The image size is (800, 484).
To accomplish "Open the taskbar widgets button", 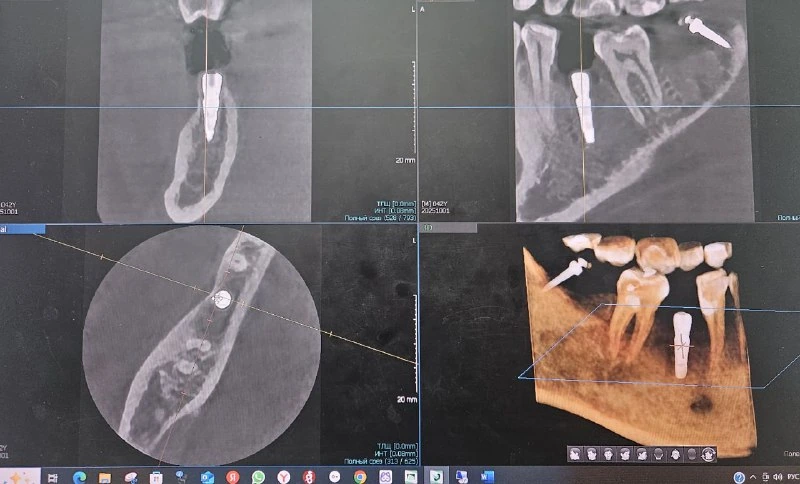I will point(20,476).
